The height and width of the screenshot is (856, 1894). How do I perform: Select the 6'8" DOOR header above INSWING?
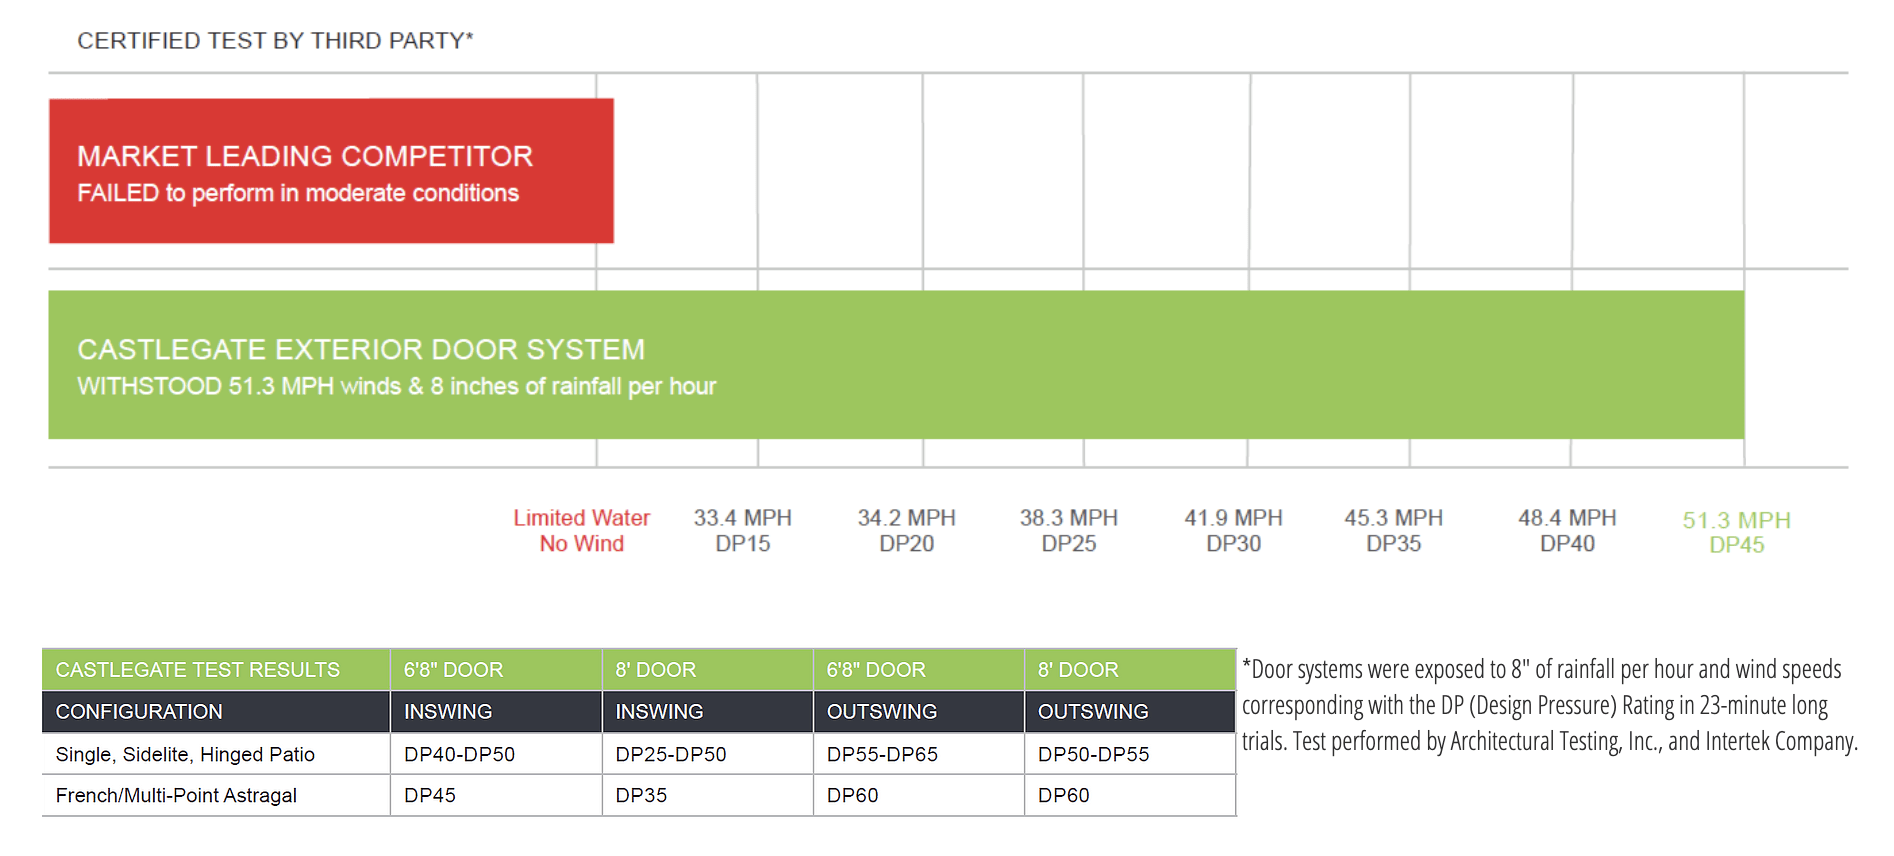click(x=496, y=670)
